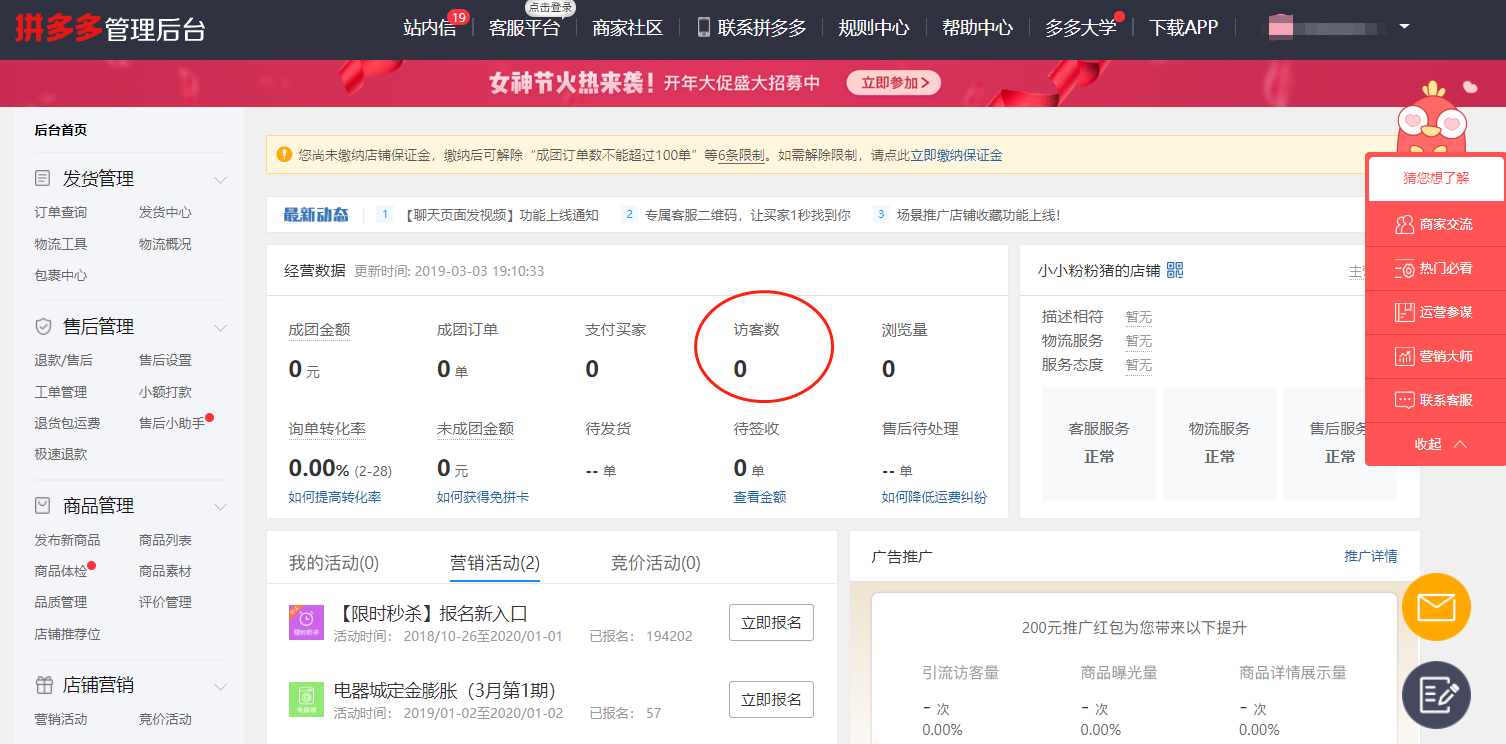Collapse the 发货管理 sidebar section

[221, 180]
